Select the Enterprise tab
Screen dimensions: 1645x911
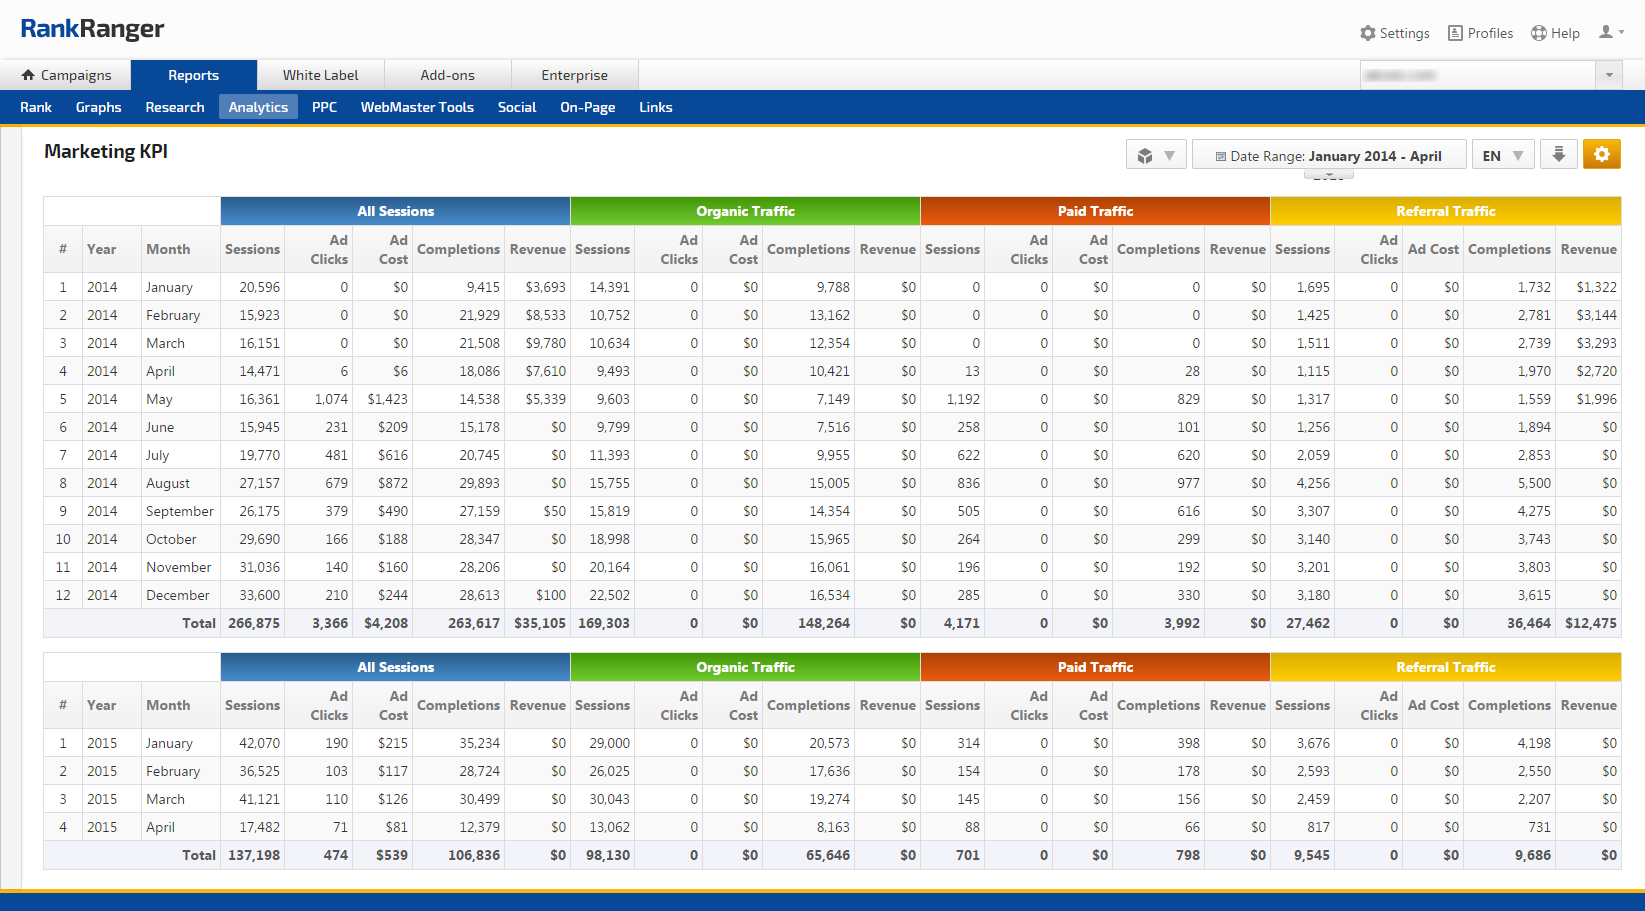click(574, 75)
